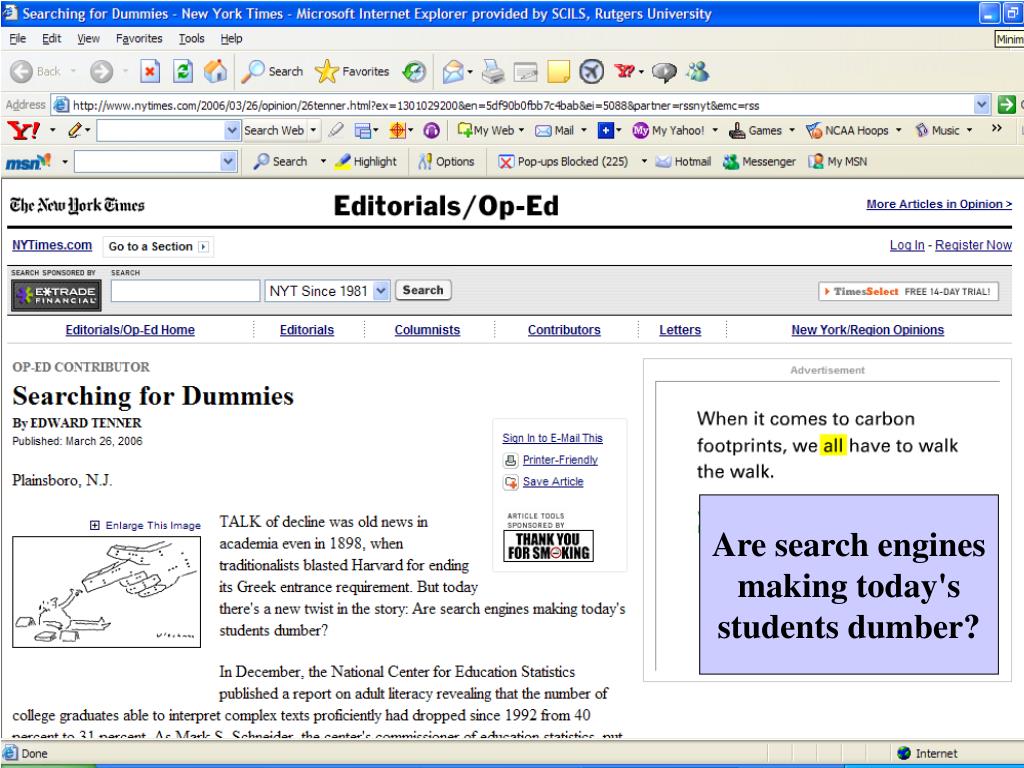Click the article cartoon thumbnail
The height and width of the screenshot is (768, 1024).
click(x=106, y=592)
